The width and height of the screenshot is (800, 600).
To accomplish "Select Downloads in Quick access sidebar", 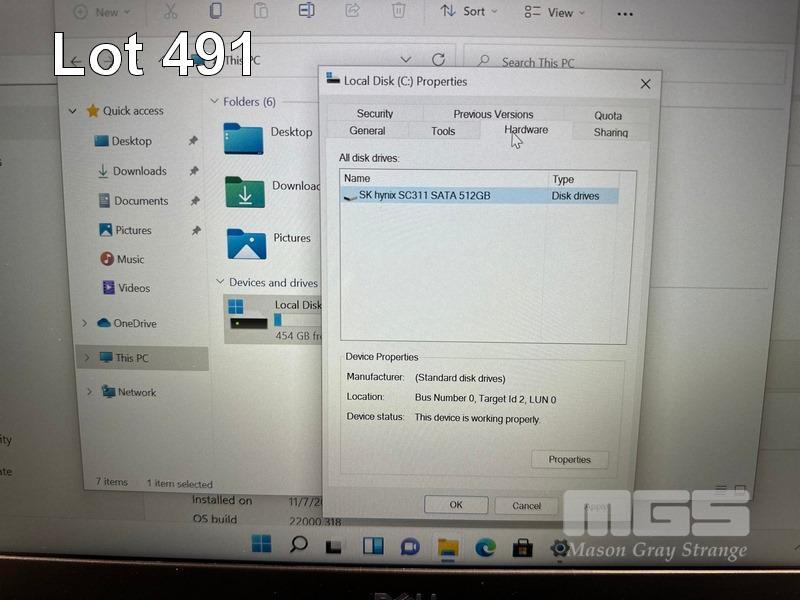I will pos(139,171).
